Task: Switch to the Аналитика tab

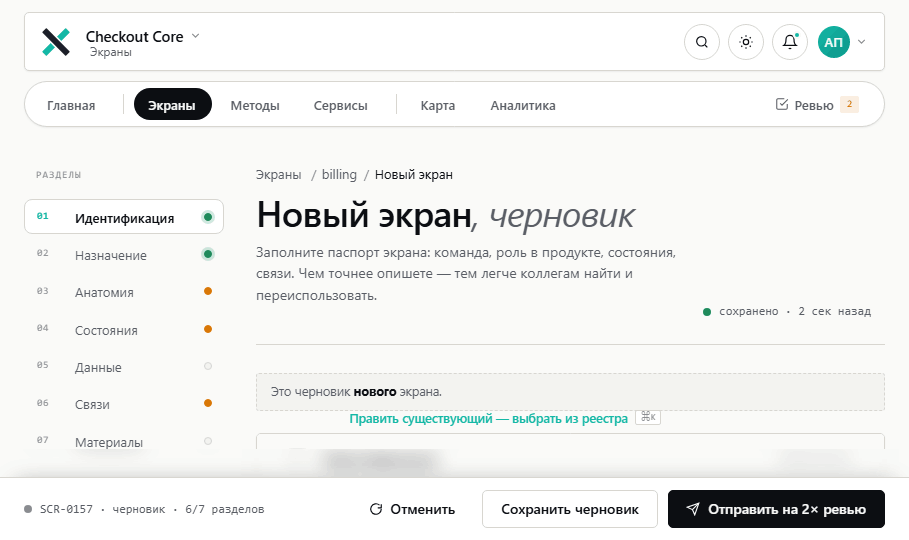Action: pos(523,105)
